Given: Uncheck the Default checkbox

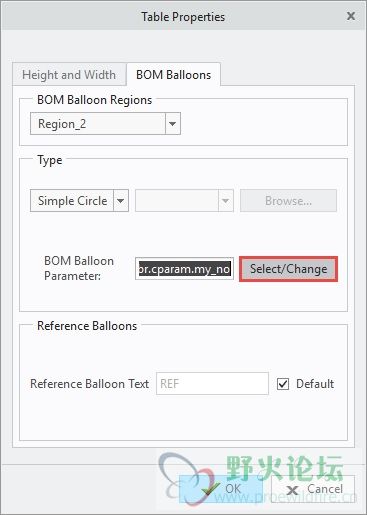Looking at the screenshot, I should coord(283,384).
